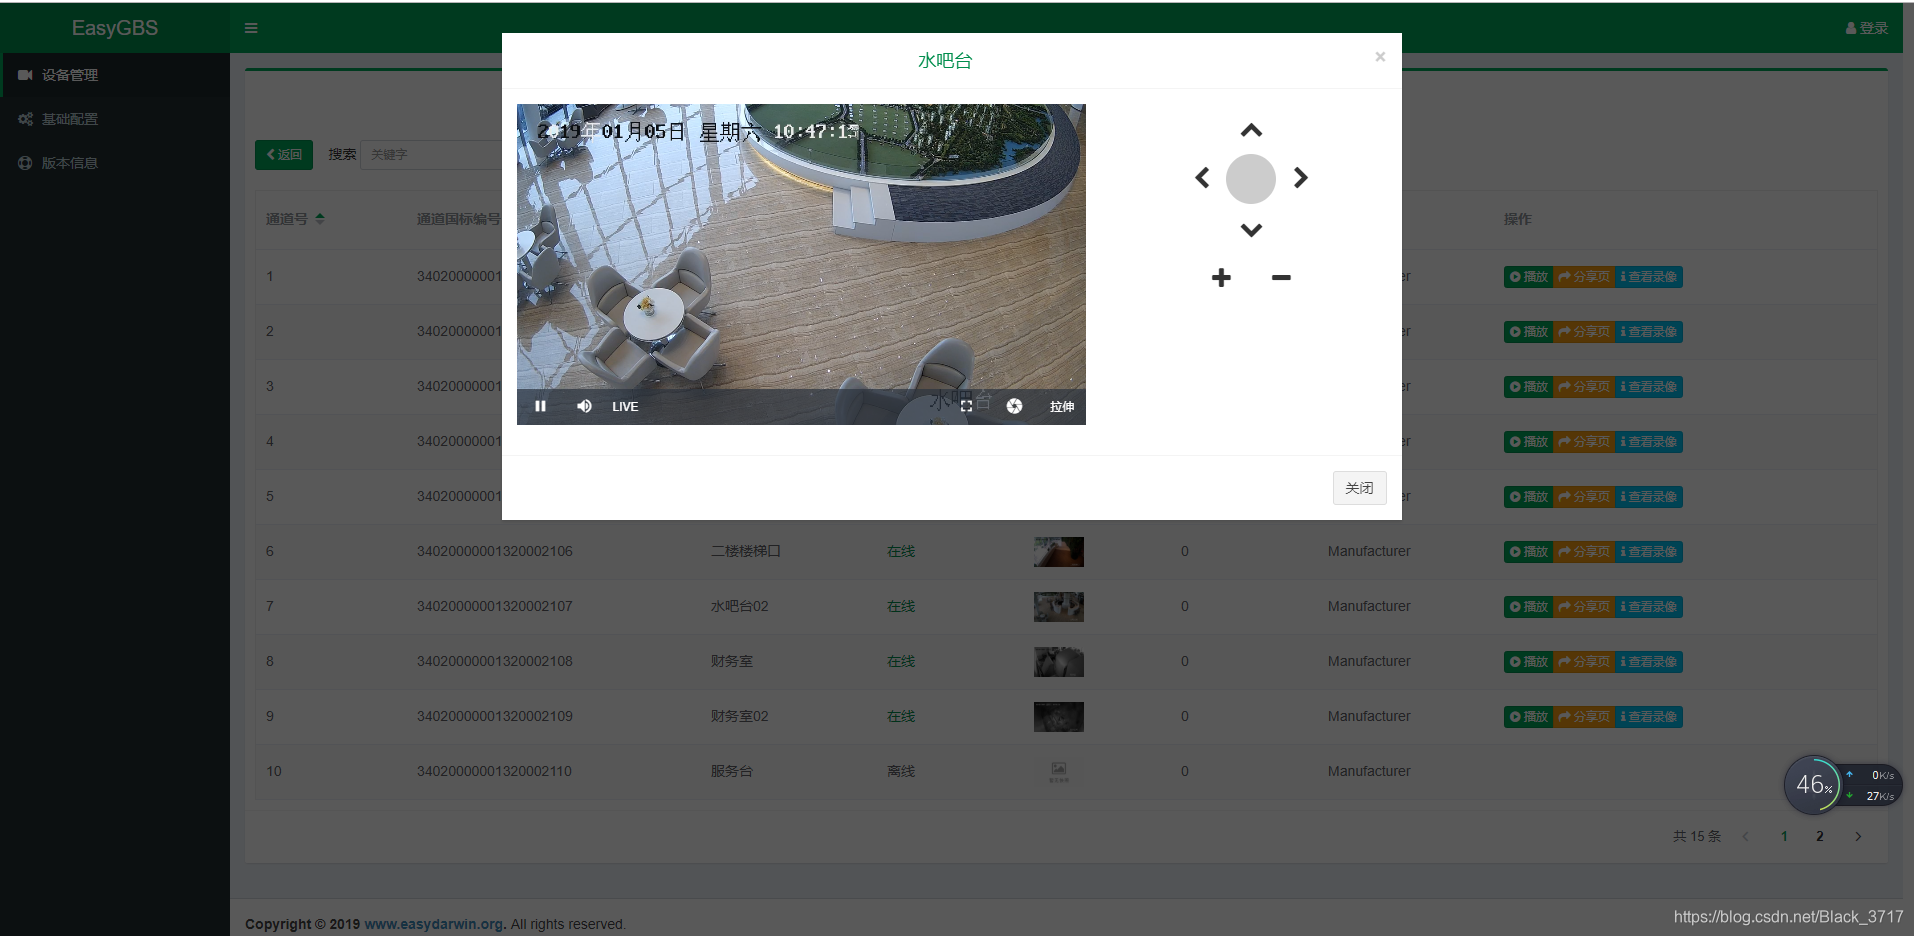The height and width of the screenshot is (936, 1914).
Task: Open snapshot thumbnail of 二楼楼梯口
Action: [x=1059, y=552]
